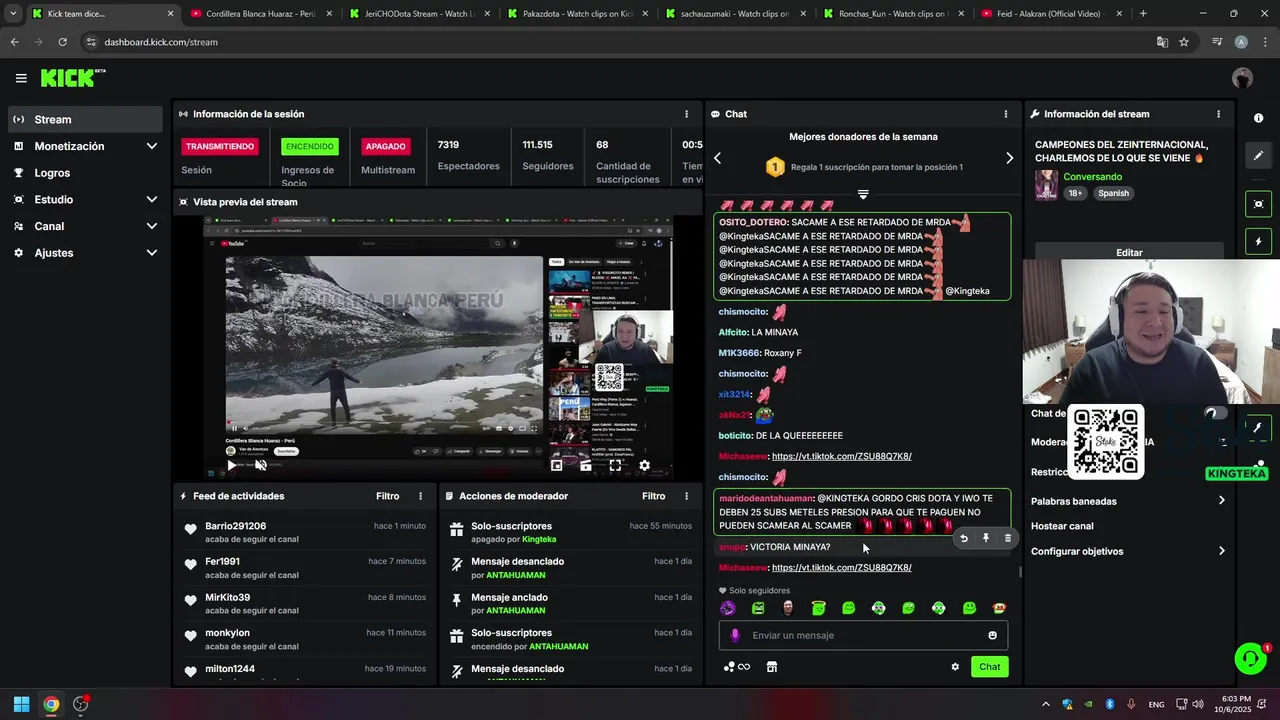Open Barrio291206 follower activity entry

point(304,532)
